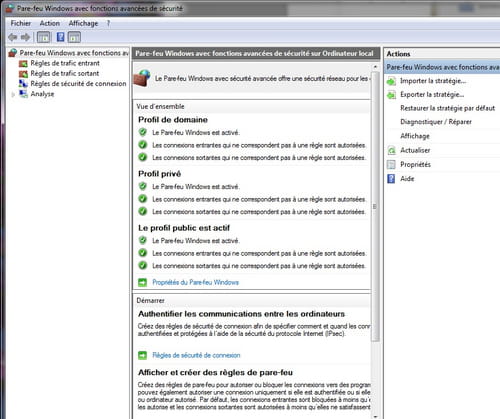Click Profil de domaine heading
Viewport: 500px width, 419px height.
point(173,120)
